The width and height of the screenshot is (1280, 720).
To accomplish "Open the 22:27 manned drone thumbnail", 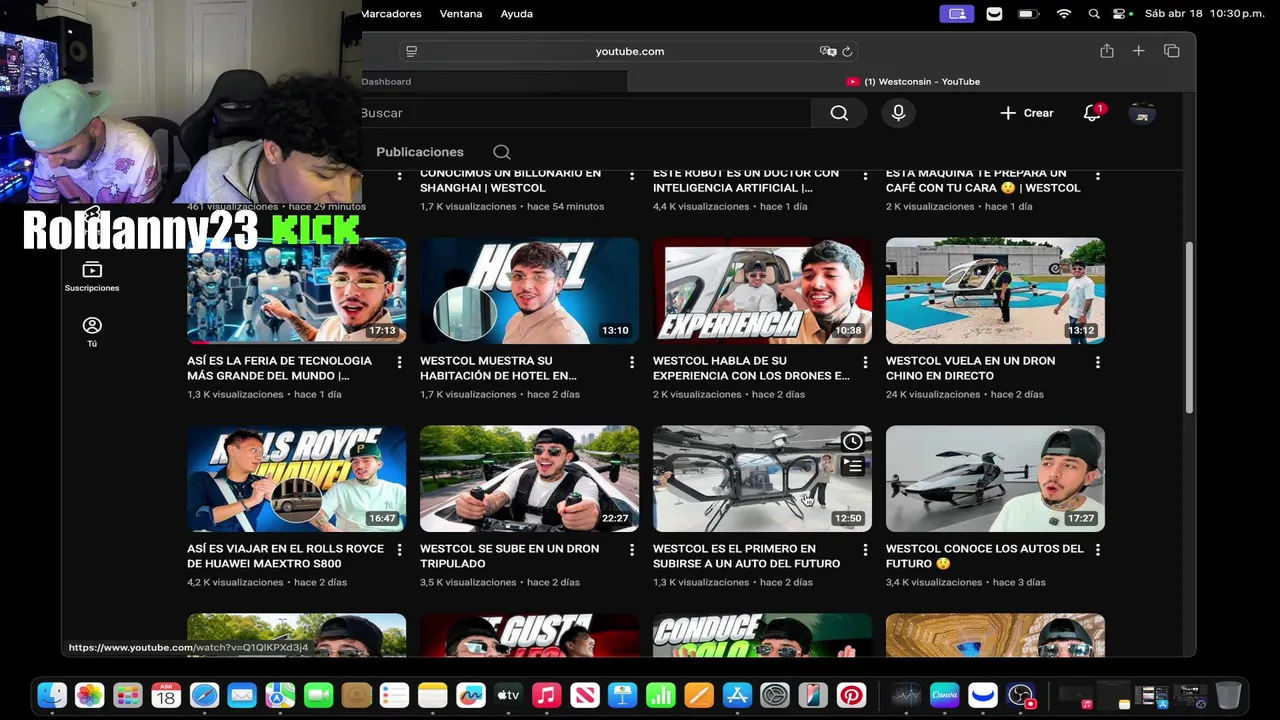I will (x=529, y=479).
